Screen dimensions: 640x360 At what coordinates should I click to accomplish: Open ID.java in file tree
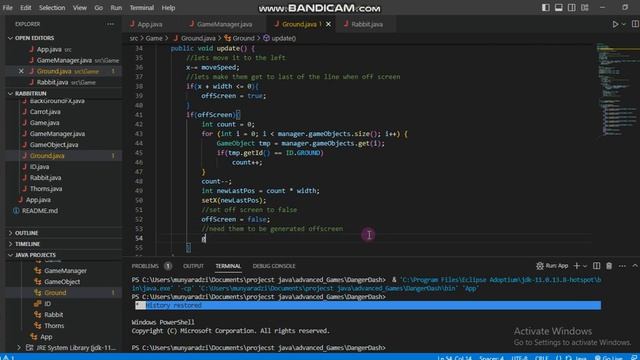pos(39,167)
